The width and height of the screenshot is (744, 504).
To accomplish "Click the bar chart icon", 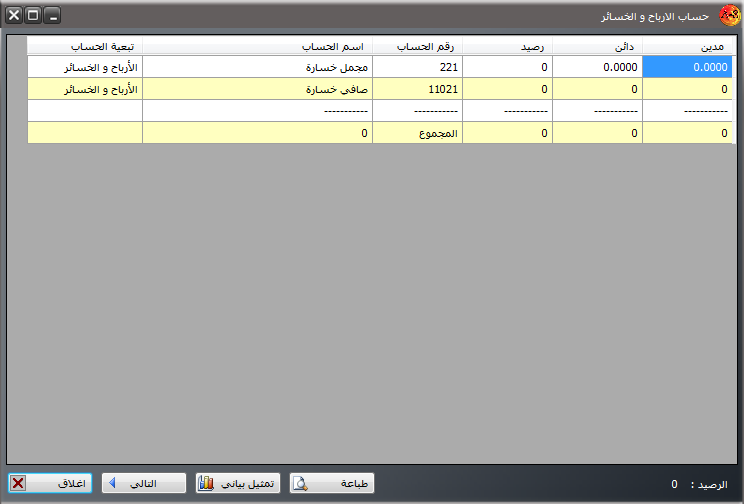I will click(x=206, y=484).
